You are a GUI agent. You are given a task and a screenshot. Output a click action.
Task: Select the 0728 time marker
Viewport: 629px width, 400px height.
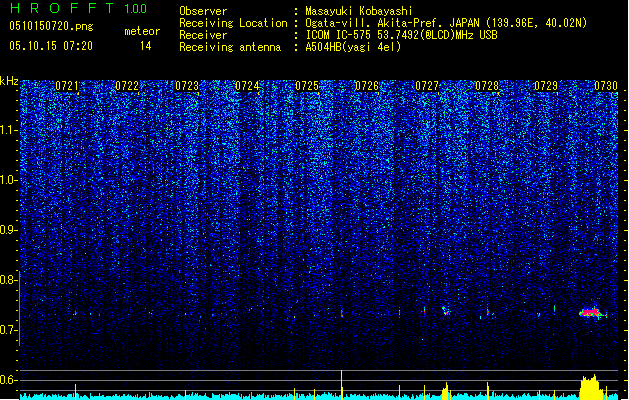[x=487, y=86]
